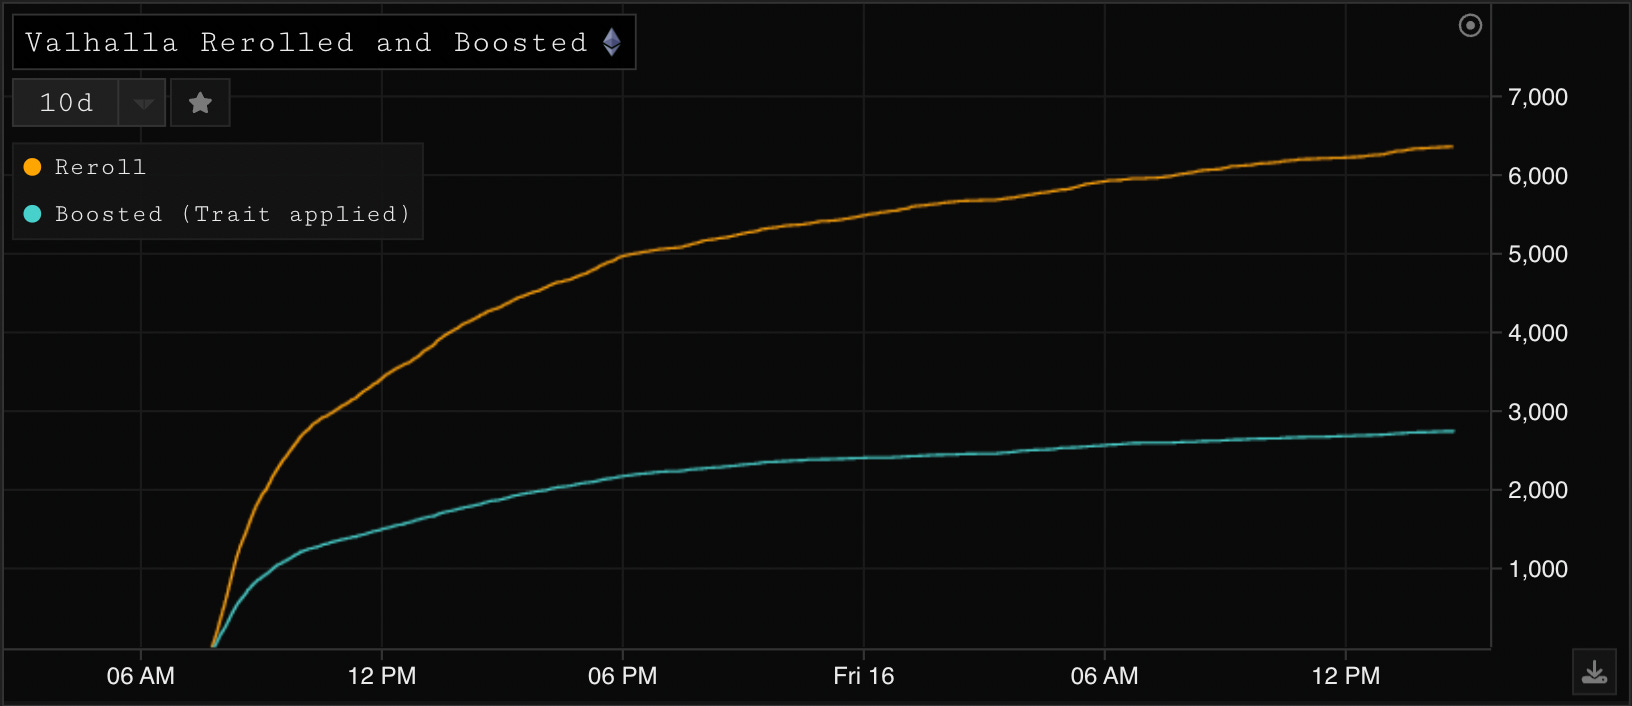Click the teal Boosted color dot
1632x706 pixels.
32,214
